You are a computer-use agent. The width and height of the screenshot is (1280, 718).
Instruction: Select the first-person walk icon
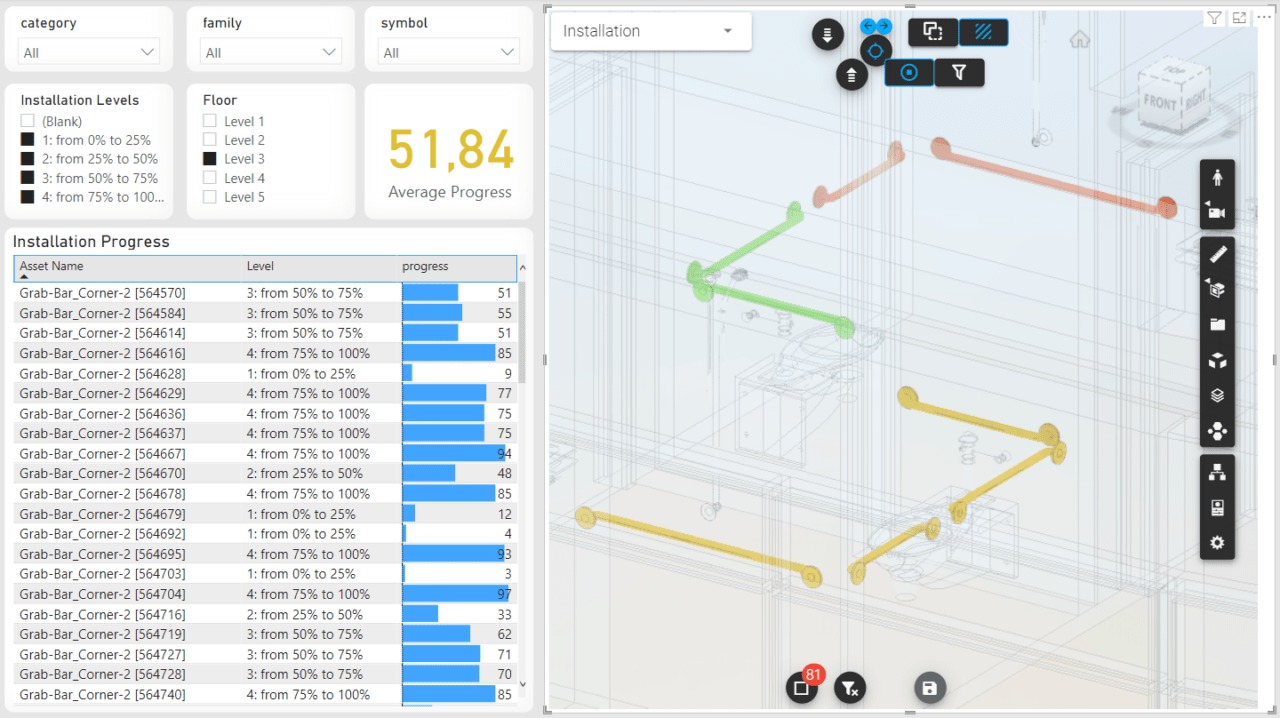pos(1217,178)
